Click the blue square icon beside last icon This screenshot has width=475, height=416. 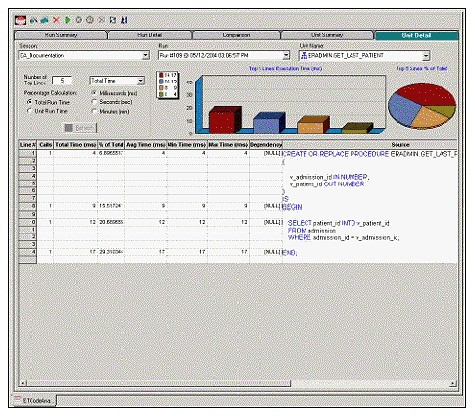(x=113, y=20)
